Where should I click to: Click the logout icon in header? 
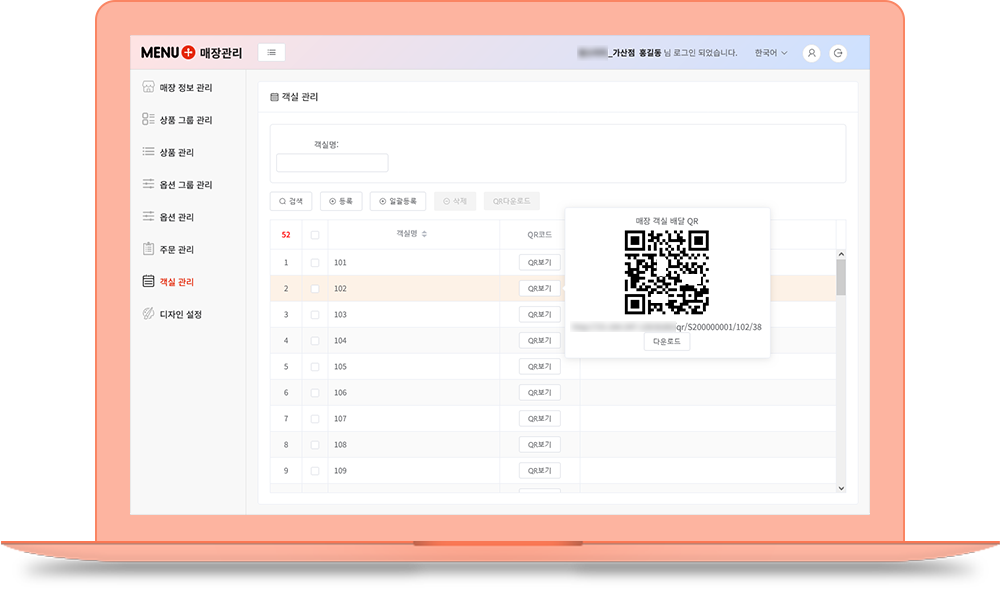coord(838,54)
